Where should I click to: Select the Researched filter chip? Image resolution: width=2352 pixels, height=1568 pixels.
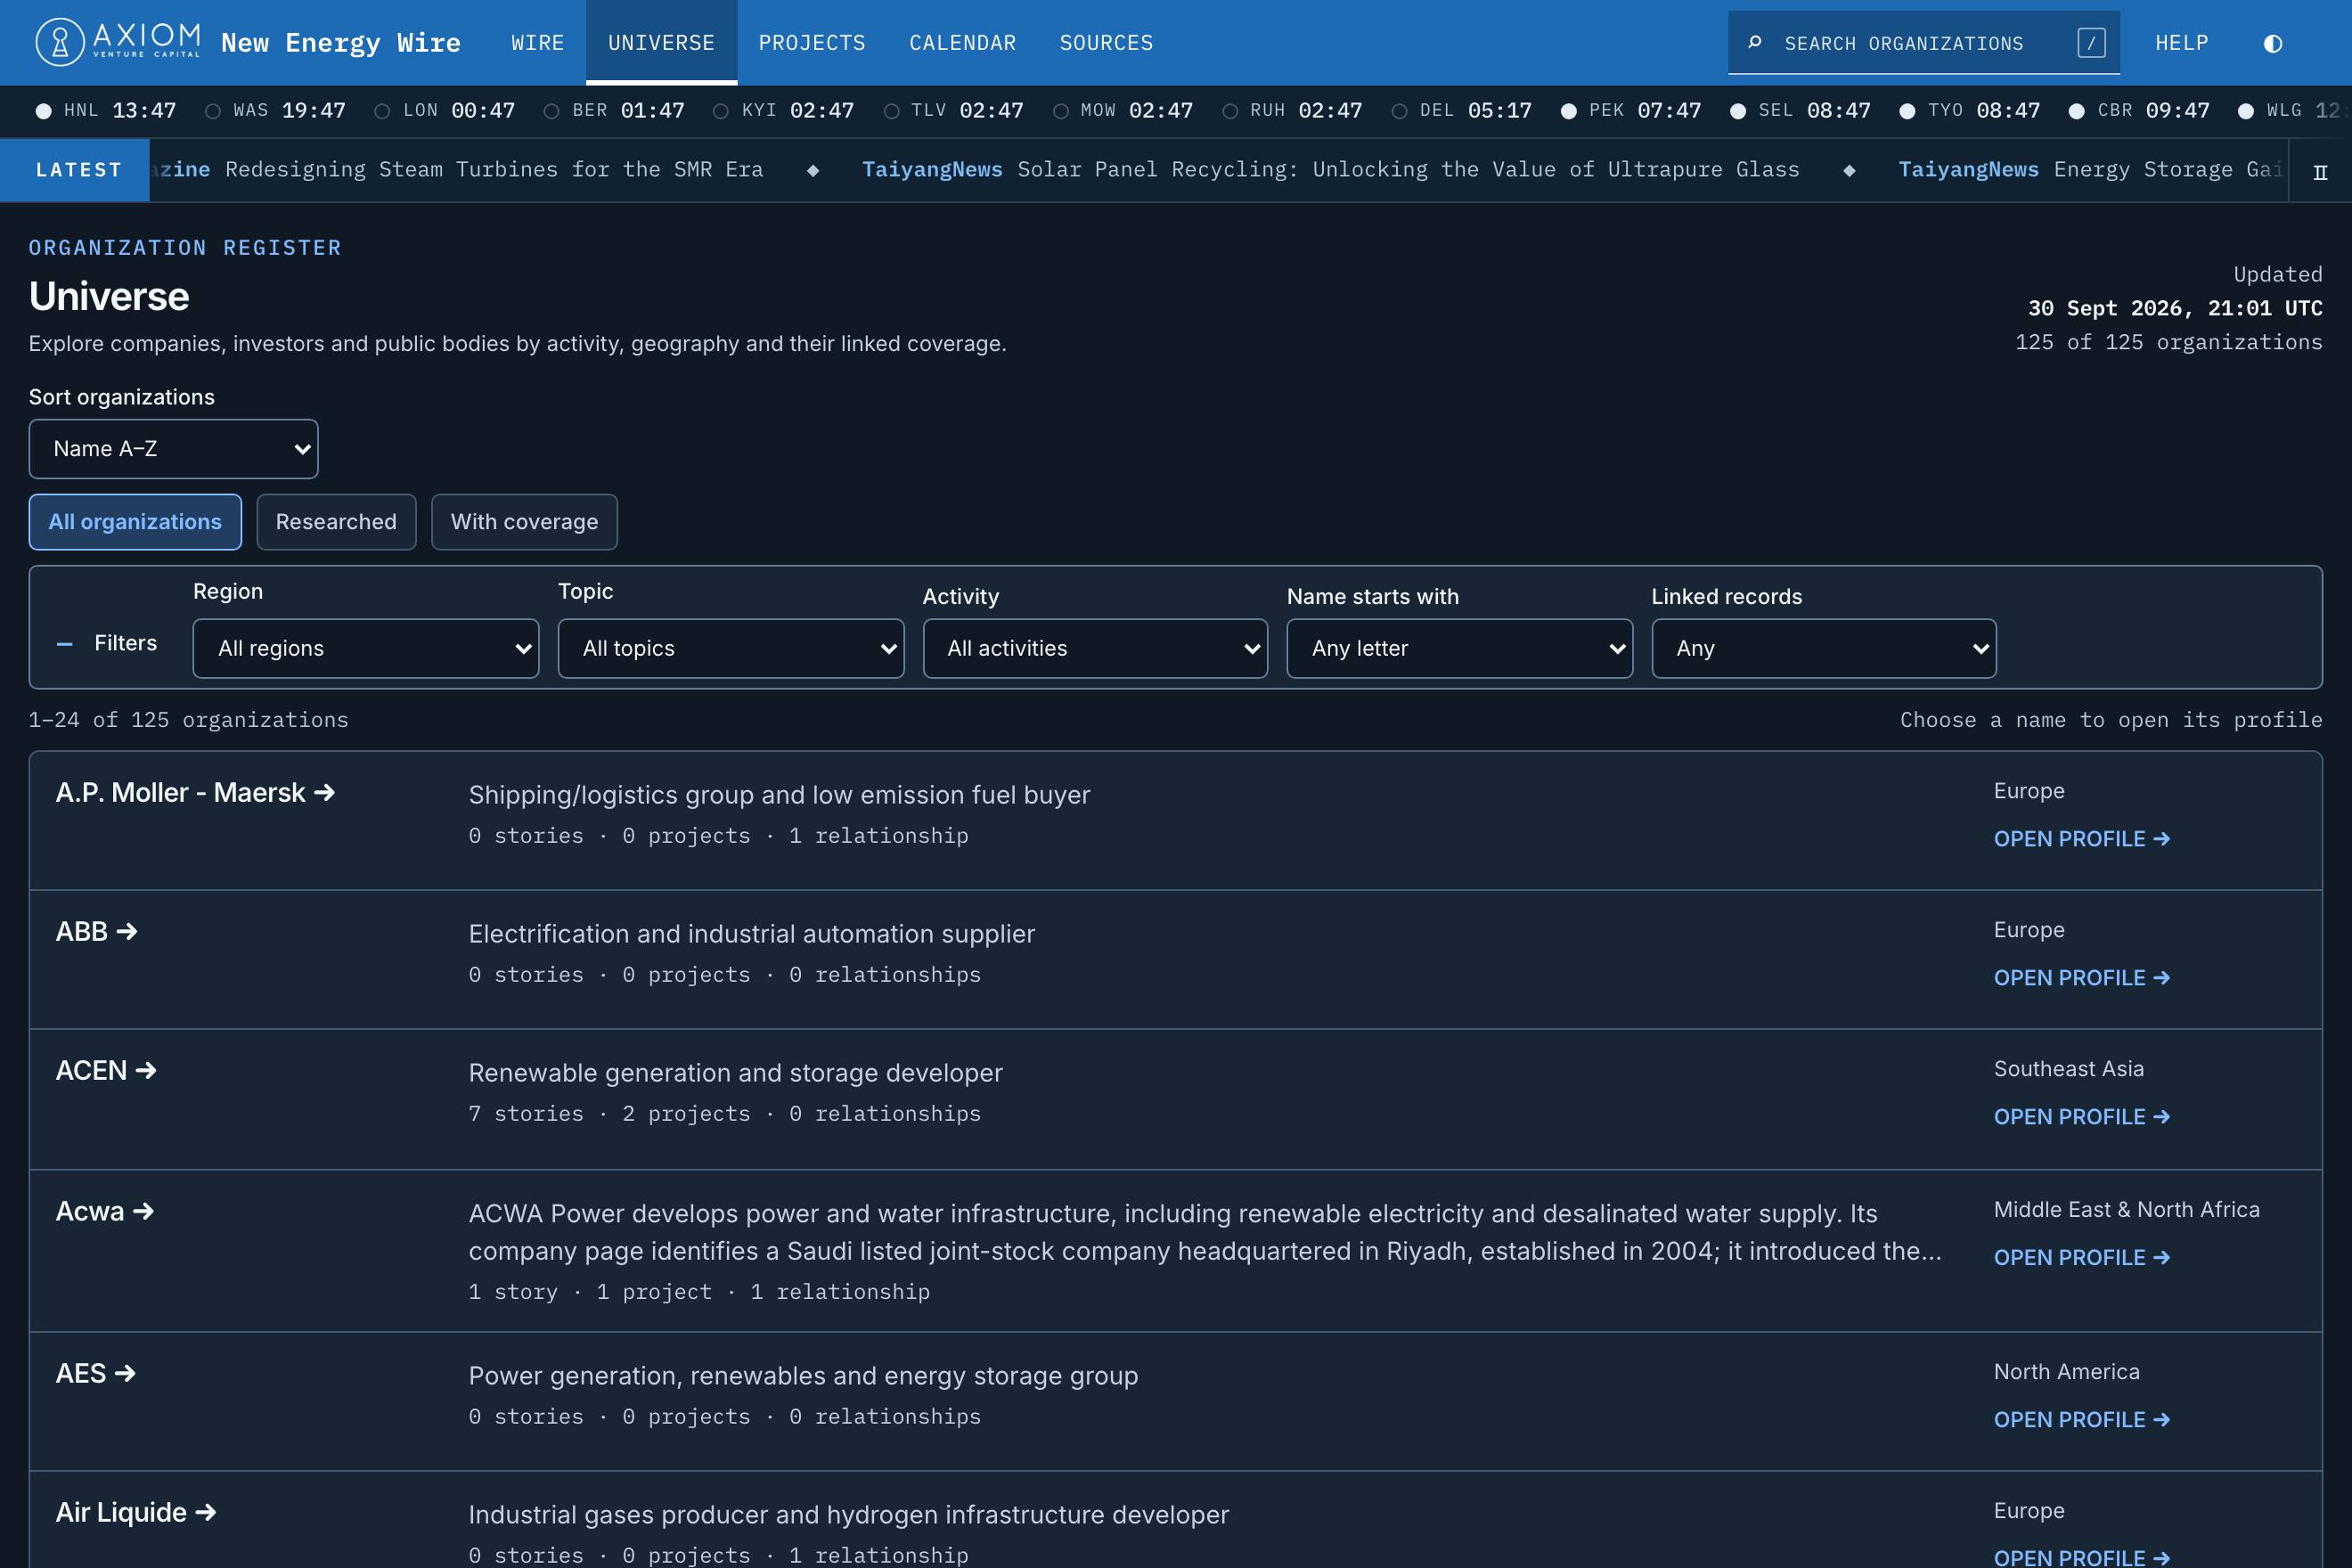336,522
